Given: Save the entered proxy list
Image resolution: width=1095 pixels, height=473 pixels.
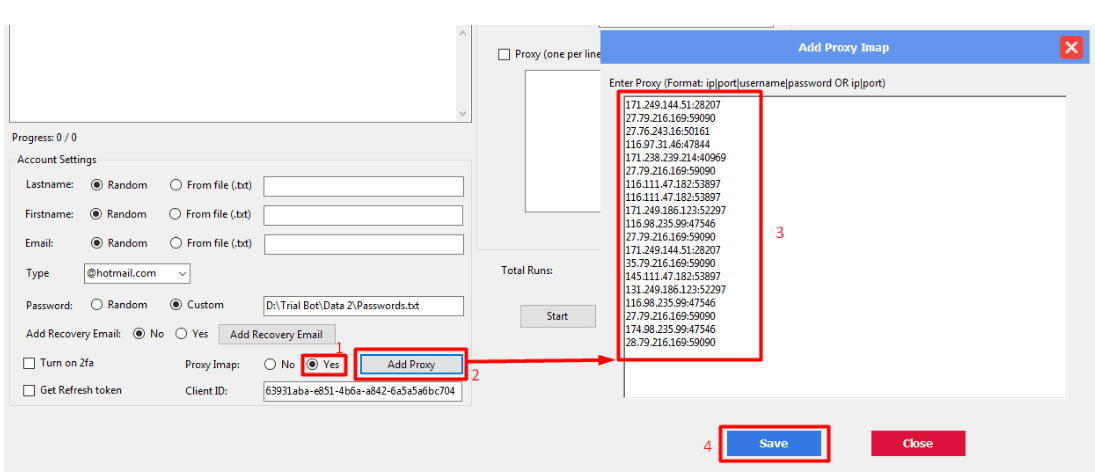Looking at the screenshot, I should tap(774, 444).
